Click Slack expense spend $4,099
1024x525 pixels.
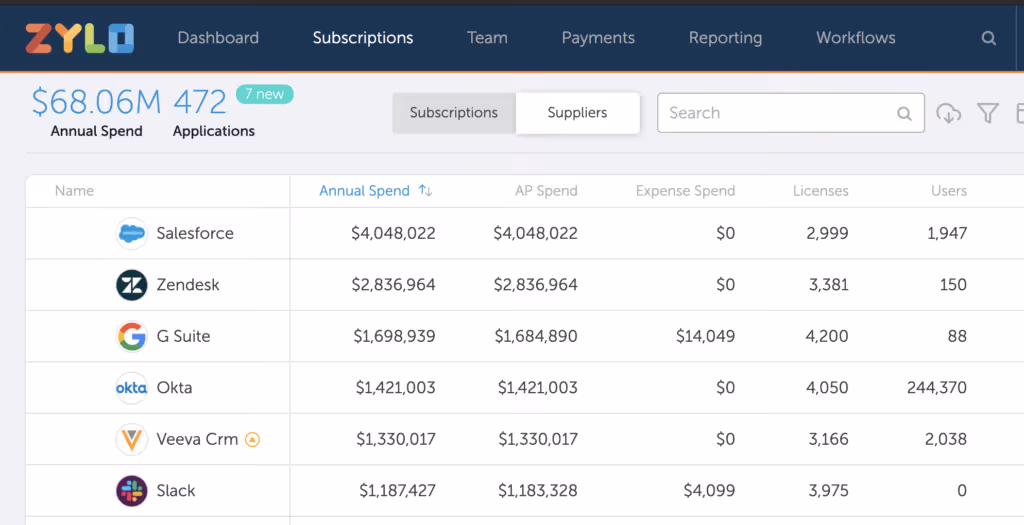(x=709, y=491)
